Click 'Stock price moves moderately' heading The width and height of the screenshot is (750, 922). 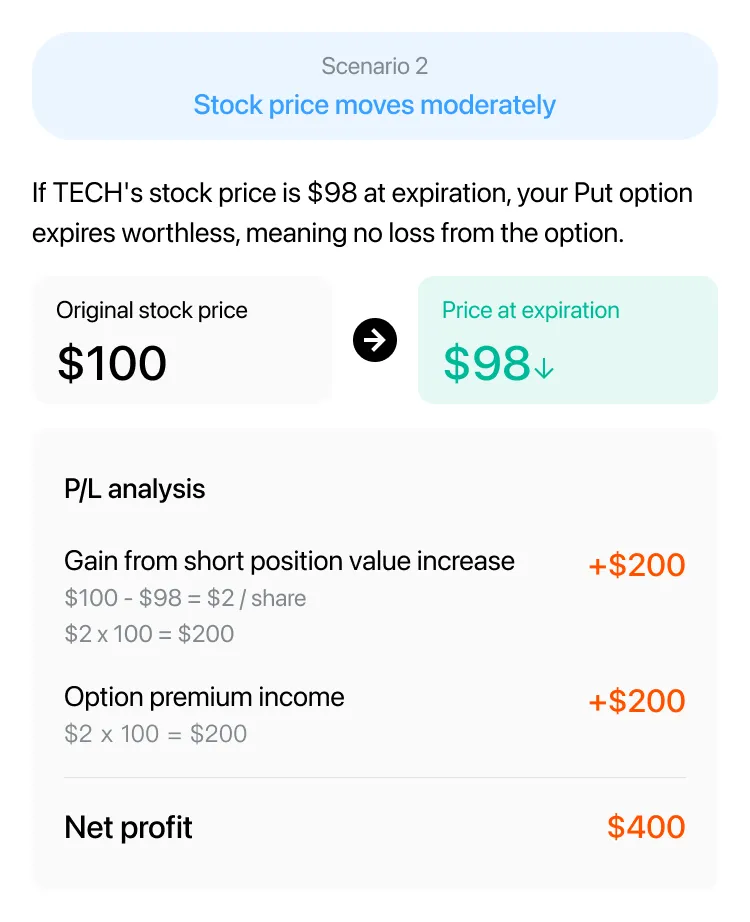[x=375, y=105]
